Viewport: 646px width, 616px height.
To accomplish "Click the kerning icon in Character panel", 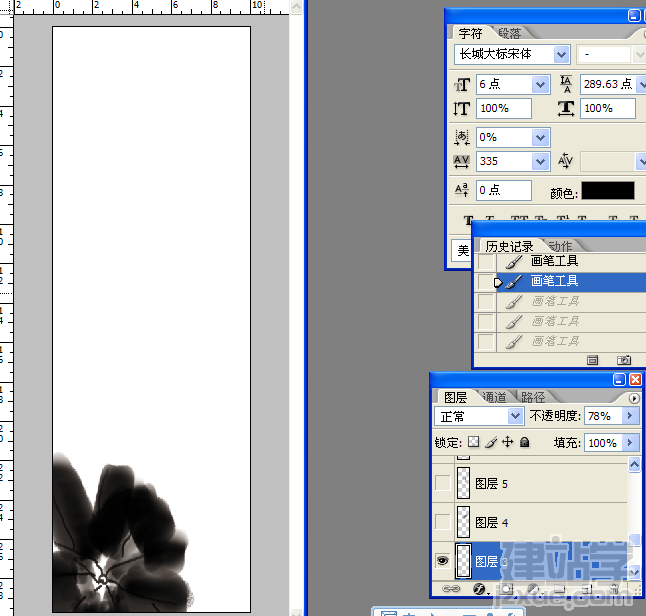I will [x=566, y=161].
